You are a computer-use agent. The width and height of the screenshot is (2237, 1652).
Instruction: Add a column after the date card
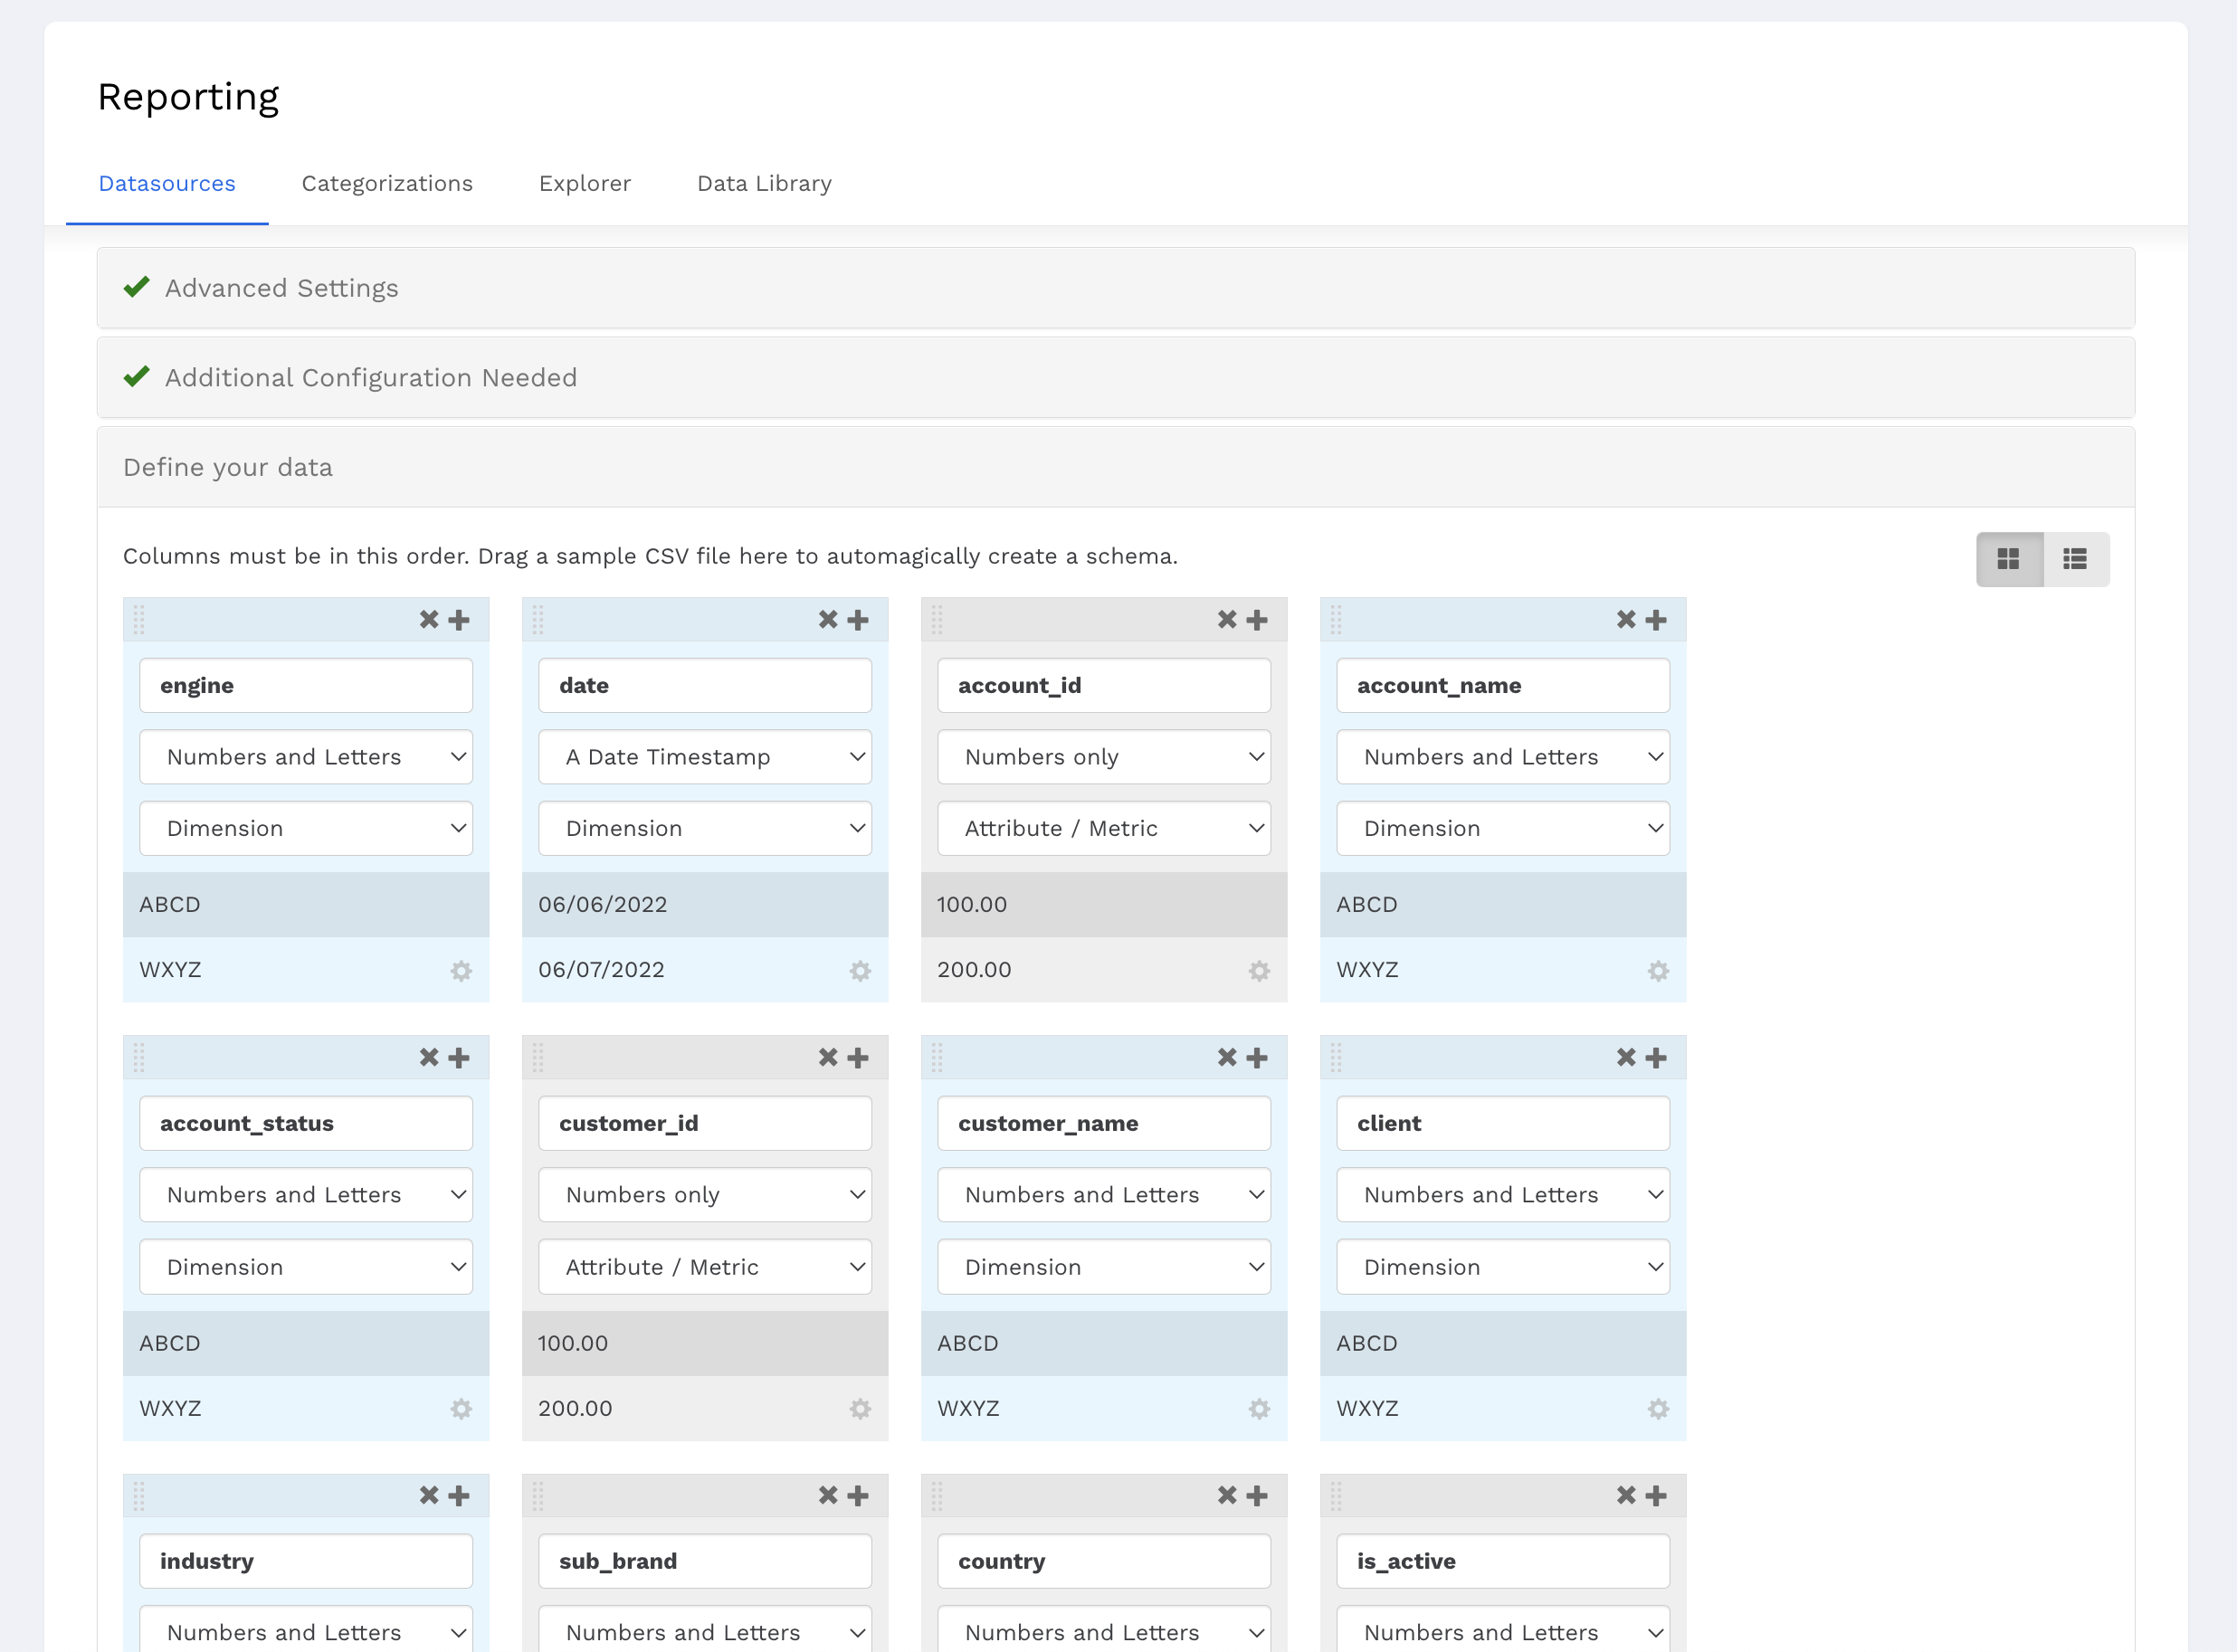(858, 620)
